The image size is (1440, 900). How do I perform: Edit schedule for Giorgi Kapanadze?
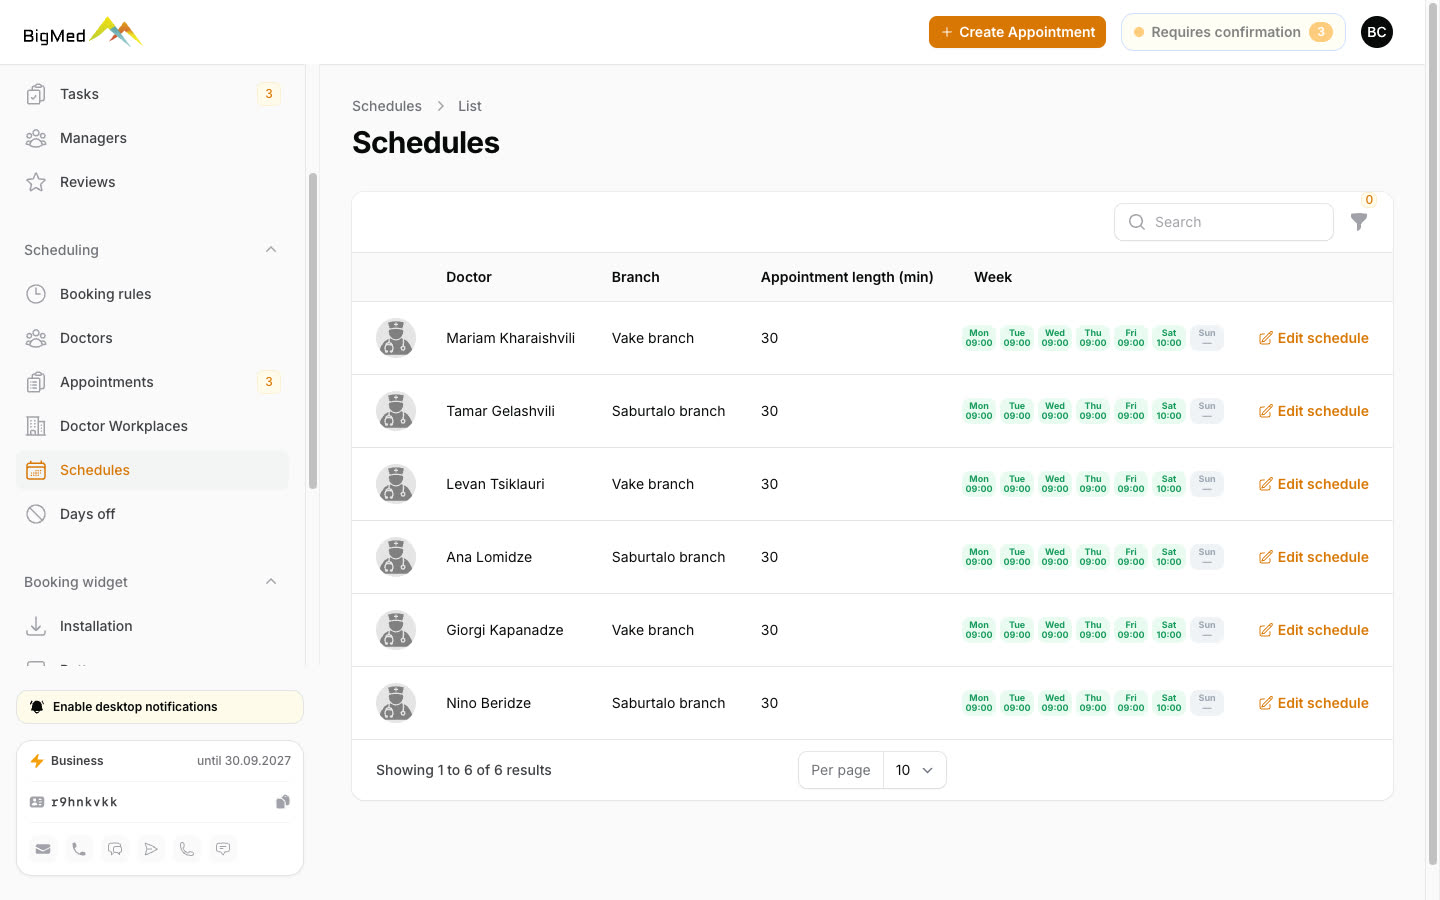pos(1313,630)
